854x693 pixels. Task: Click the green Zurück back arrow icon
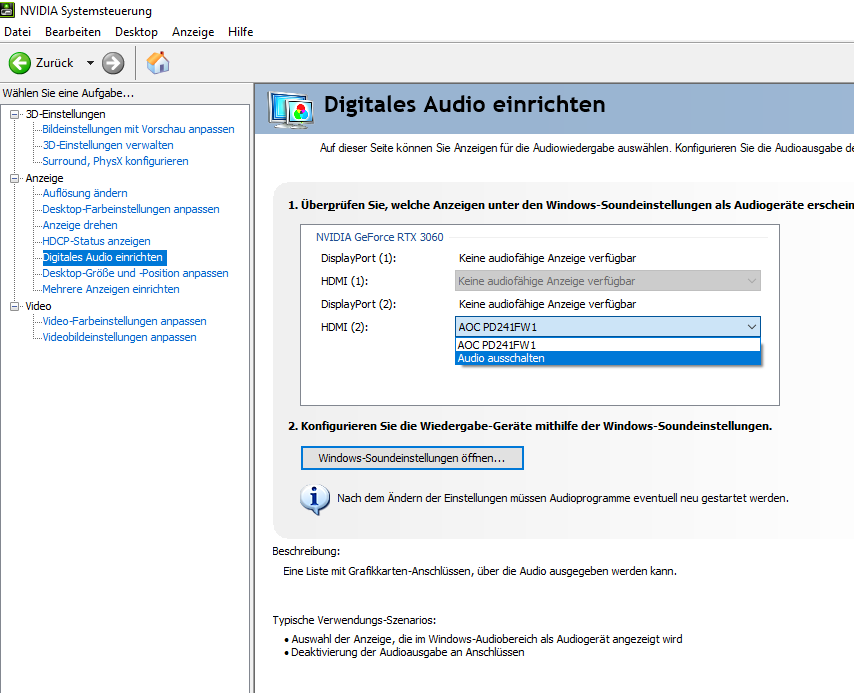[20, 63]
